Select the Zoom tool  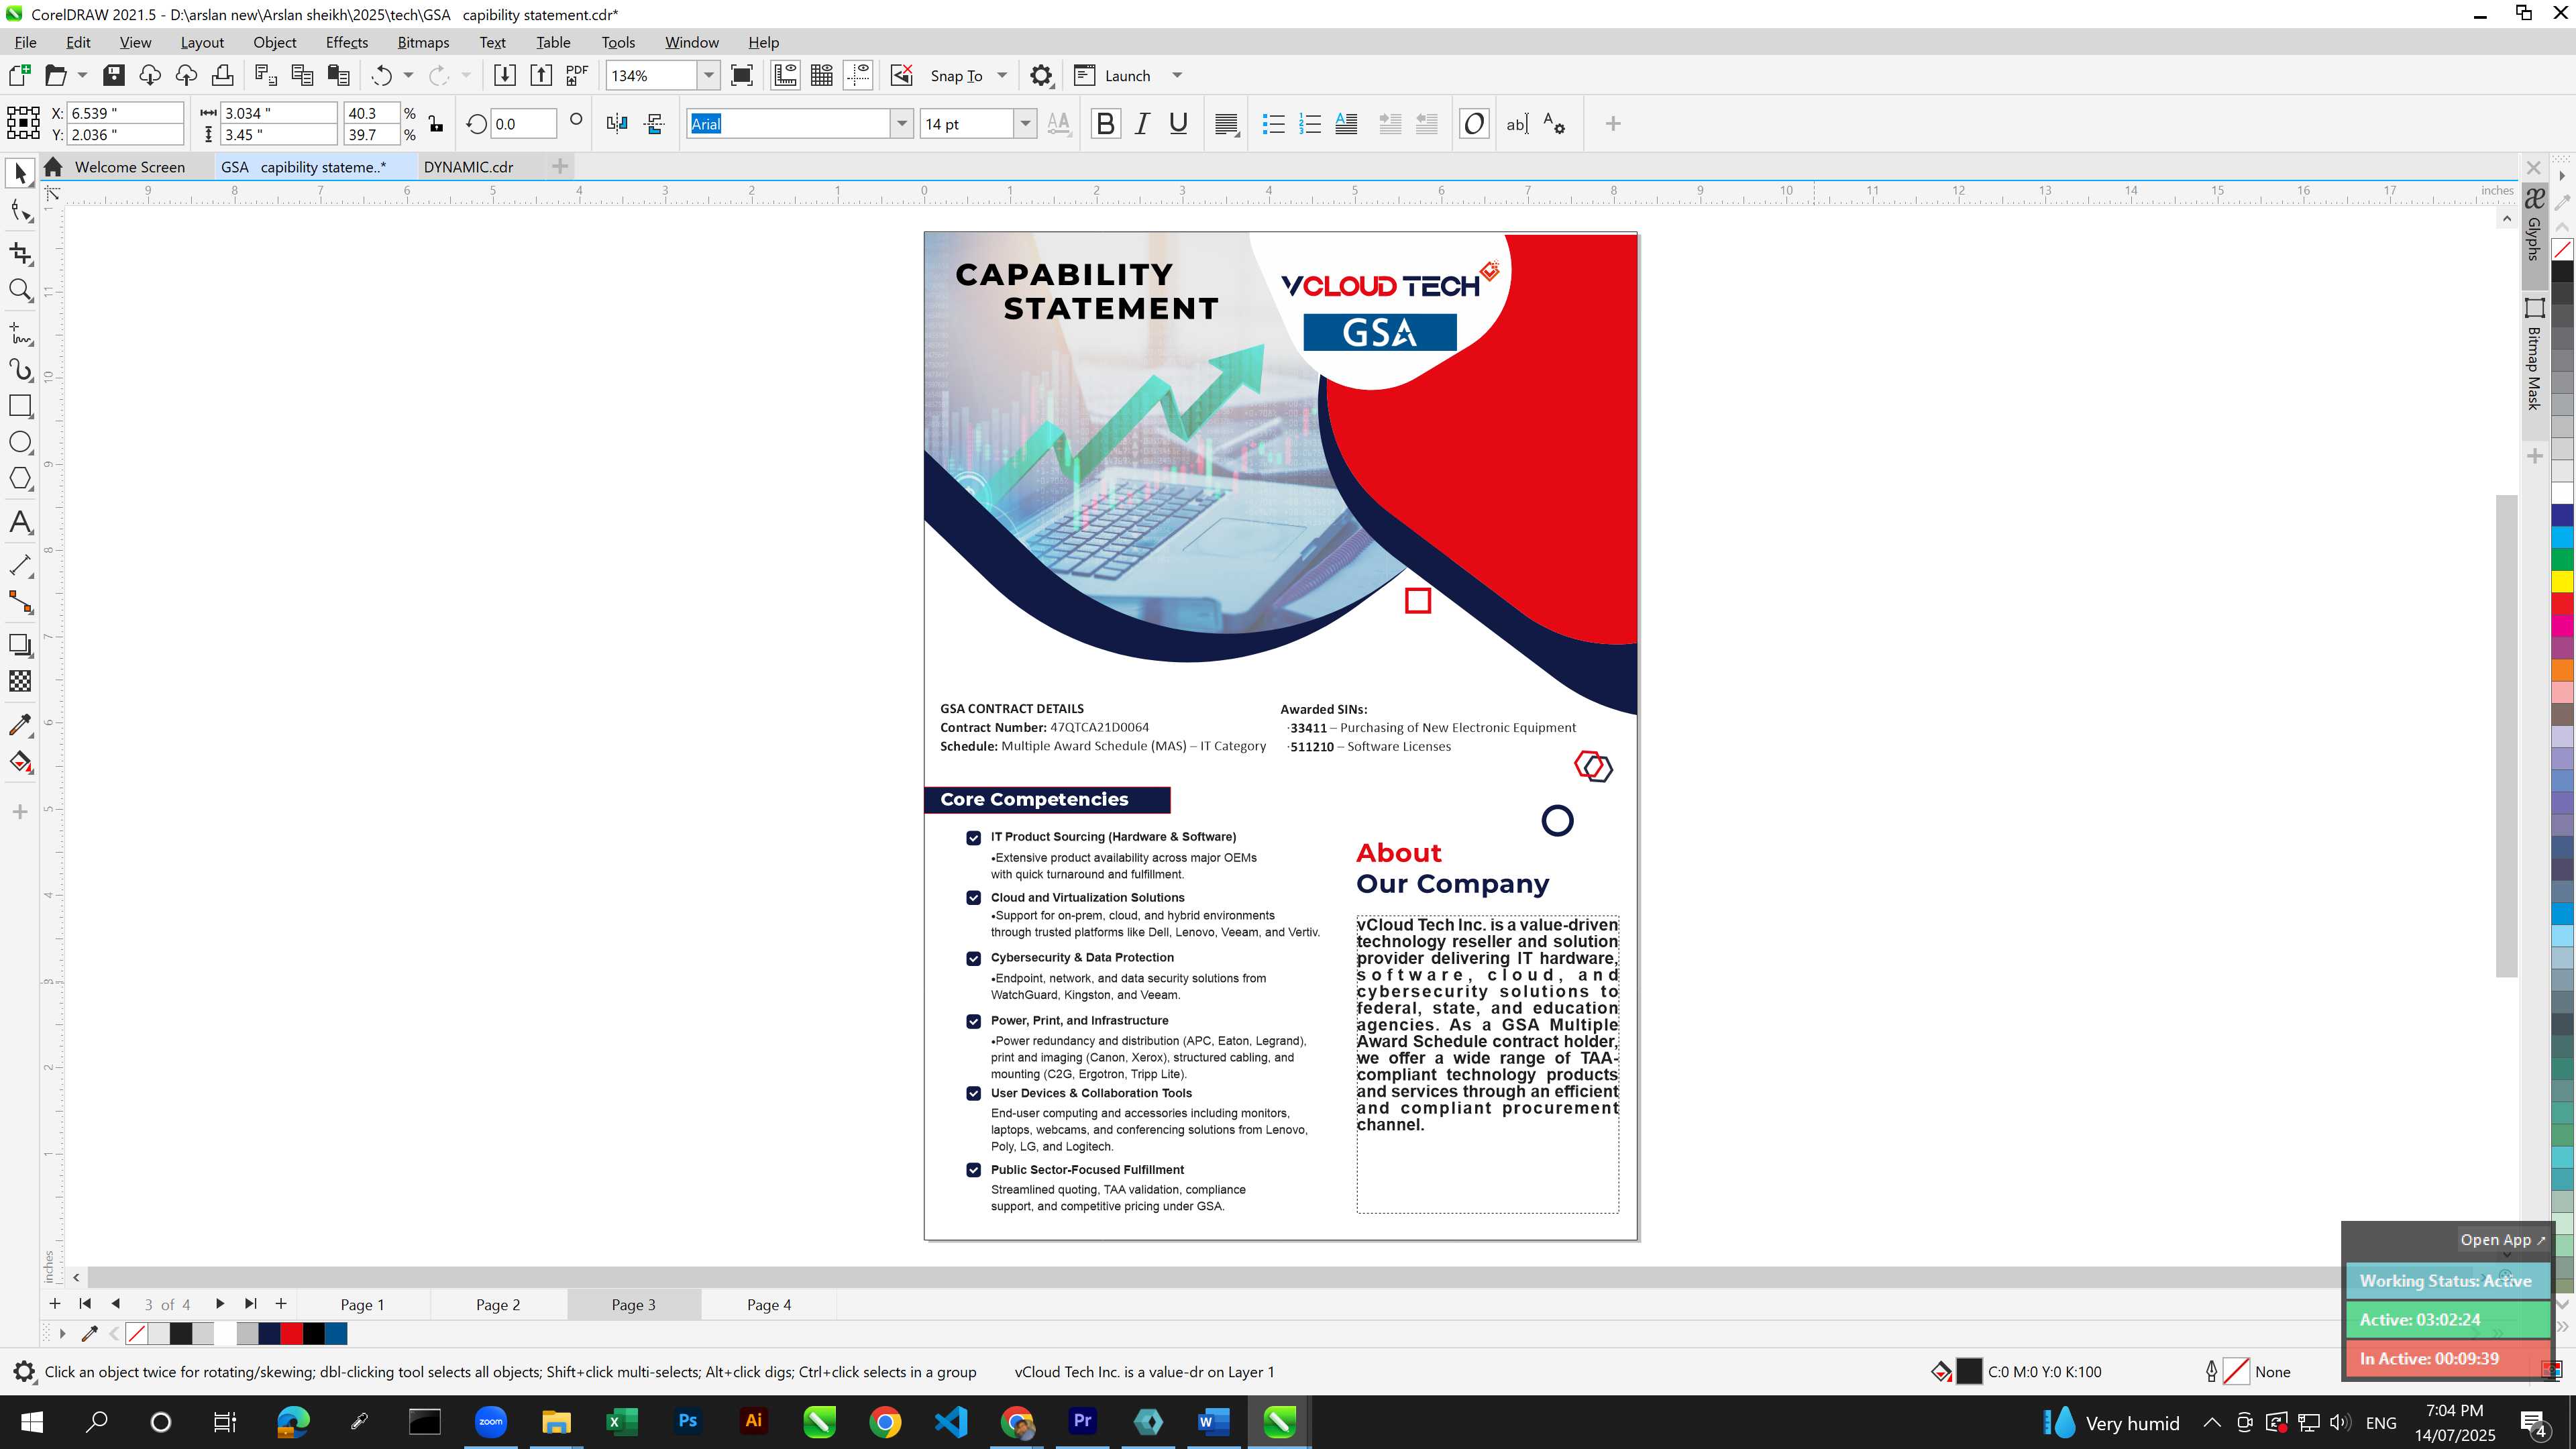20,290
